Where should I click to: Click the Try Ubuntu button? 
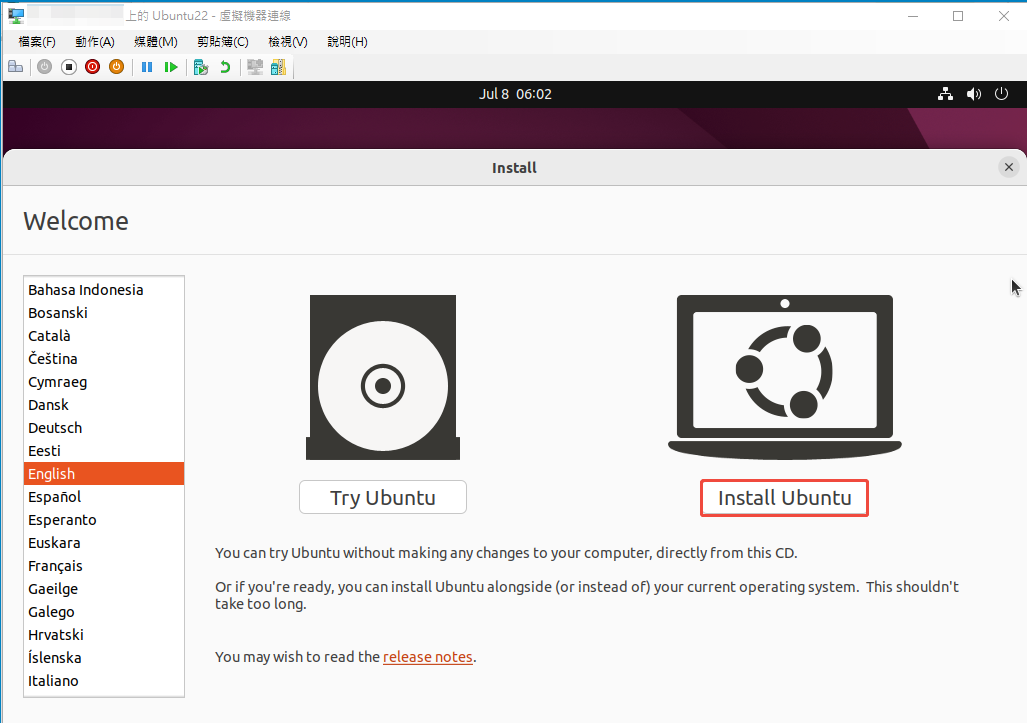[x=383, y=498]
